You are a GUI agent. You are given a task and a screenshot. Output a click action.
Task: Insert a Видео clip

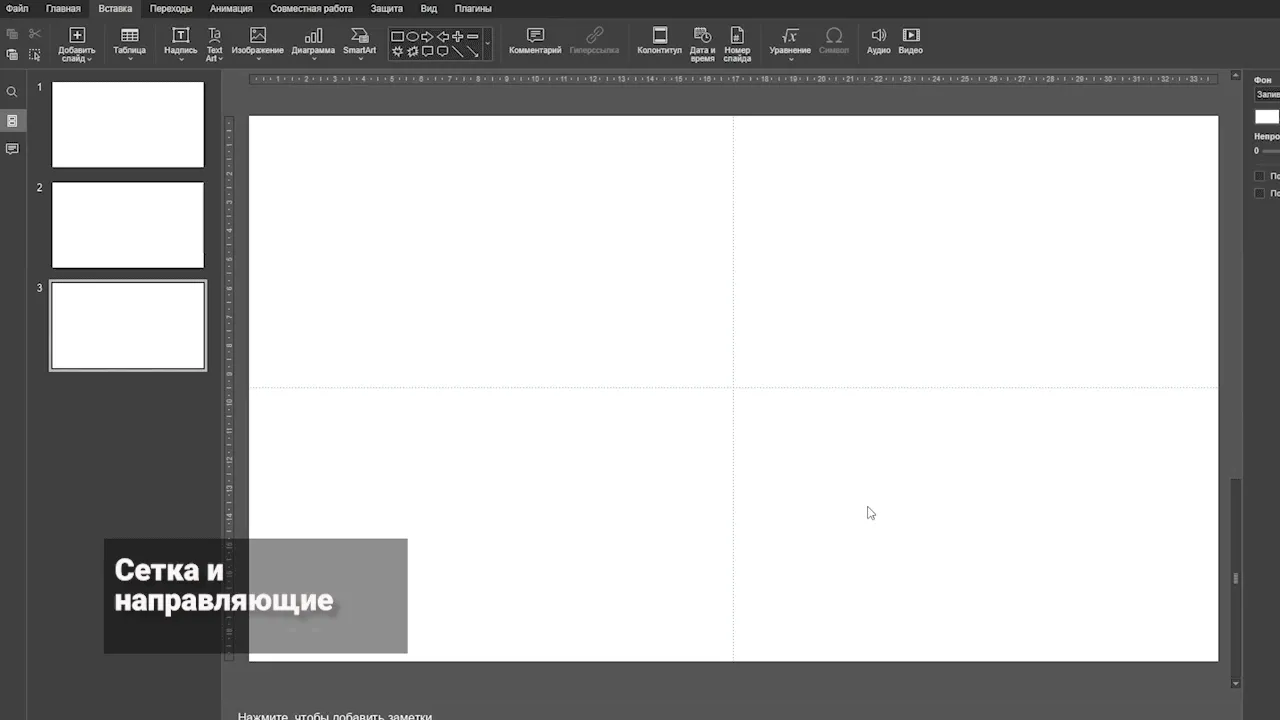(x=910, y=41)
